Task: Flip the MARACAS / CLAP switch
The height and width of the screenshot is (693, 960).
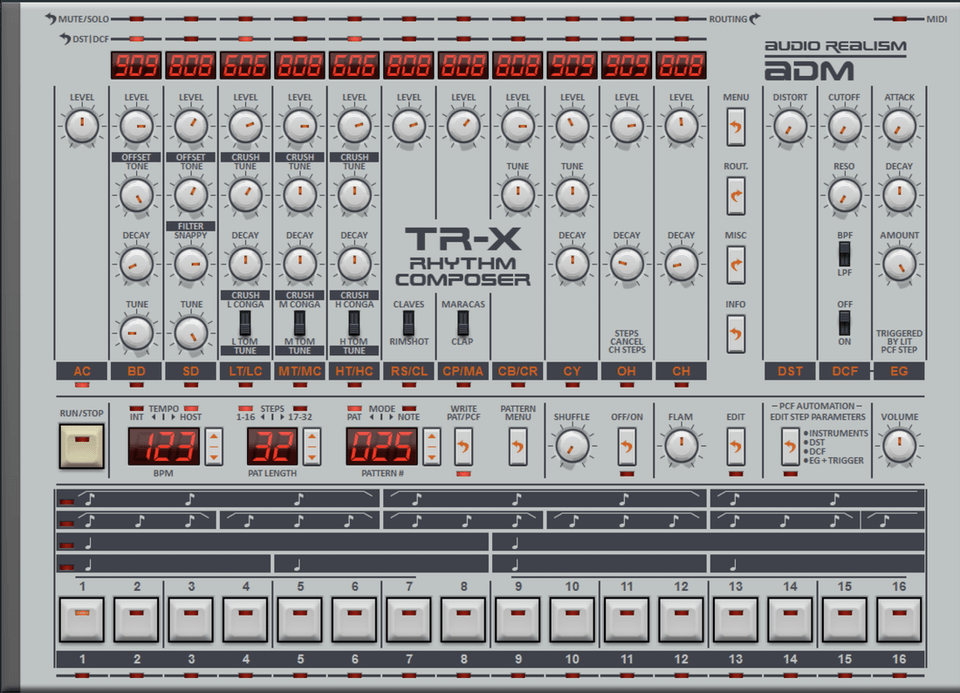Action: tap(463, 323)
